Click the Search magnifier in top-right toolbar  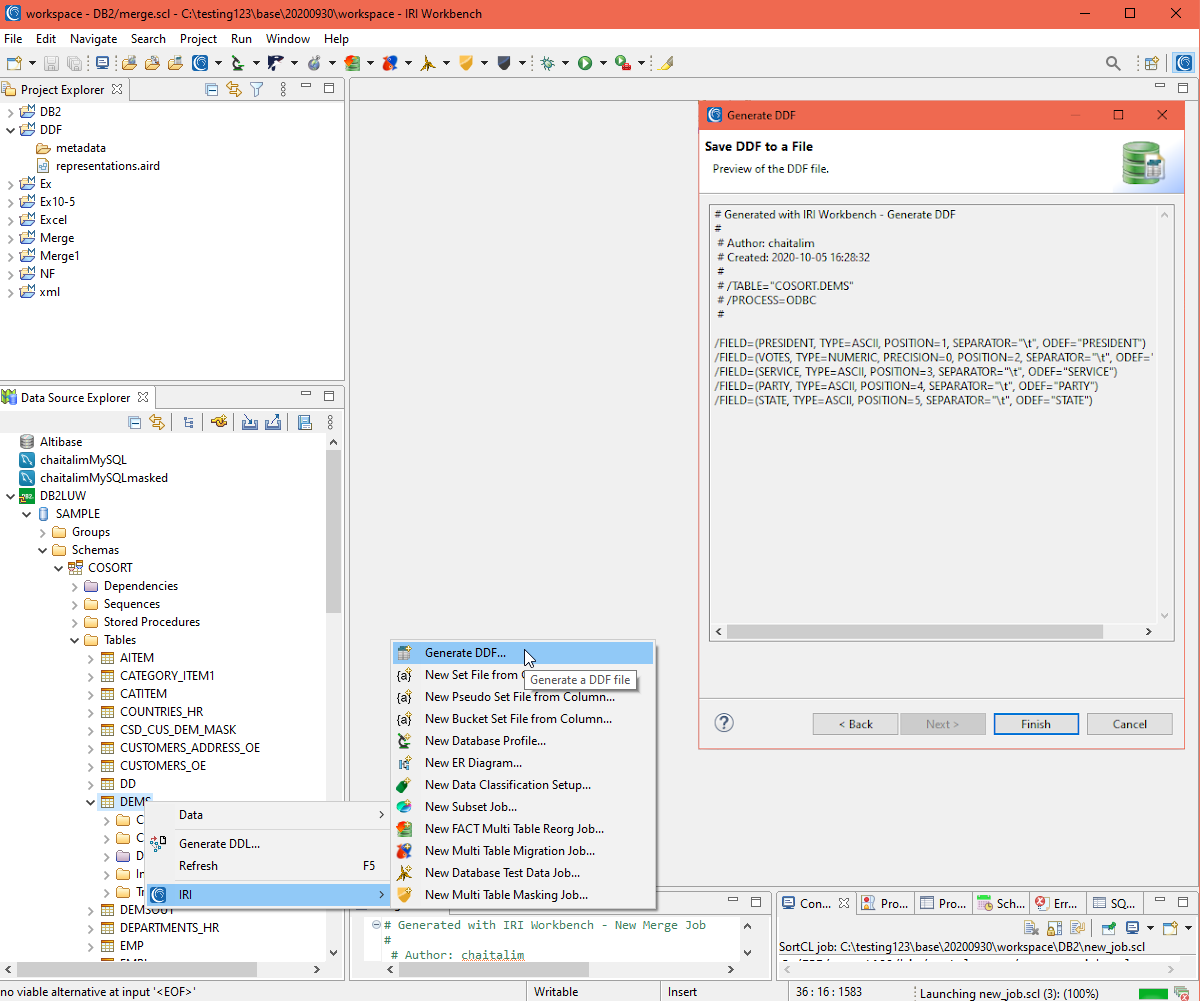[x=1113, y=63]
